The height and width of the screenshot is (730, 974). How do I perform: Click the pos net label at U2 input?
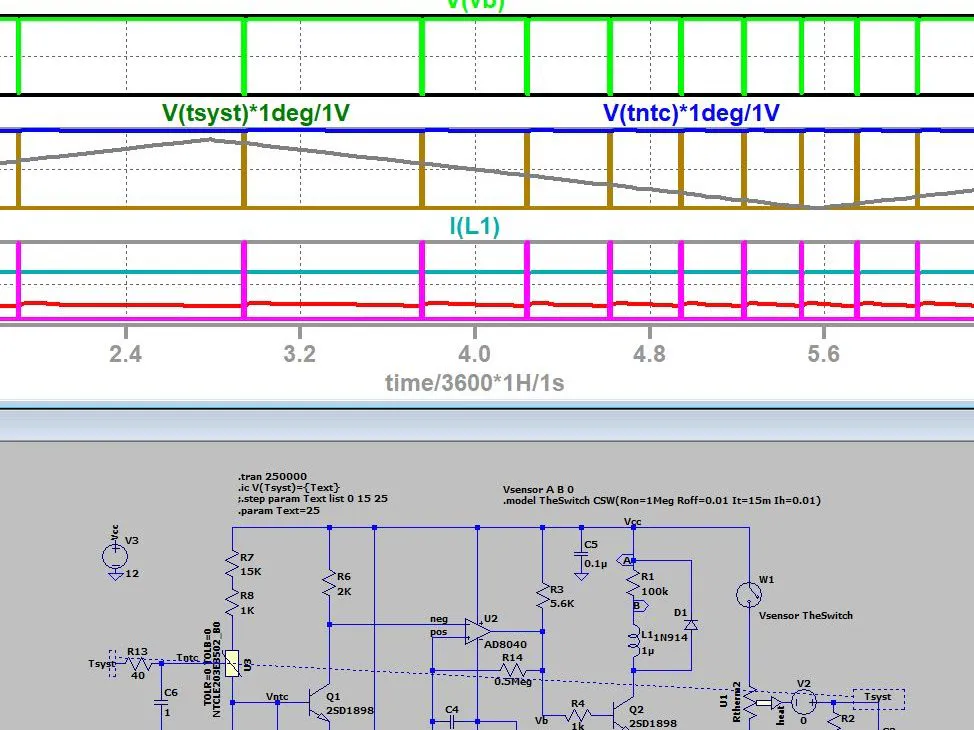(439, 632)
